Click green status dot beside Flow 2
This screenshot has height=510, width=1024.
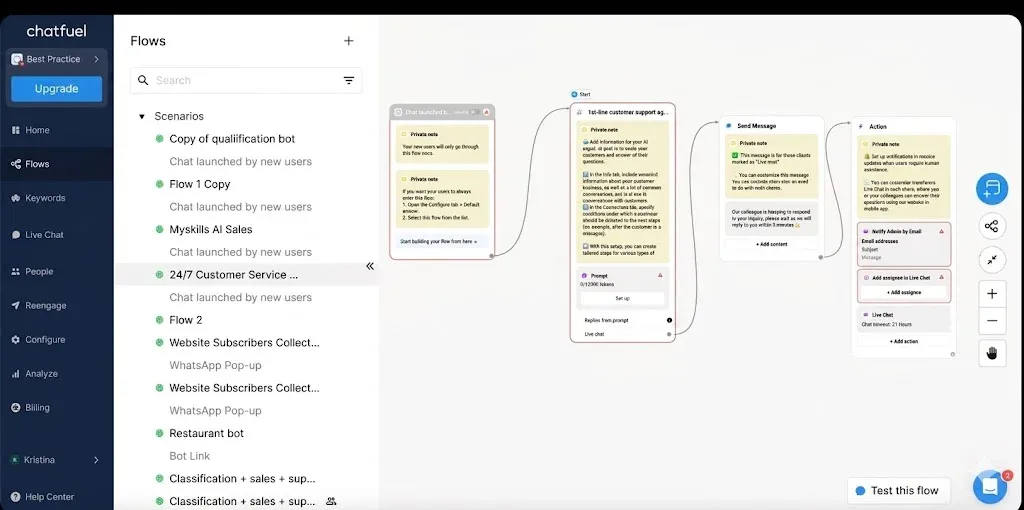coord(159,320)
